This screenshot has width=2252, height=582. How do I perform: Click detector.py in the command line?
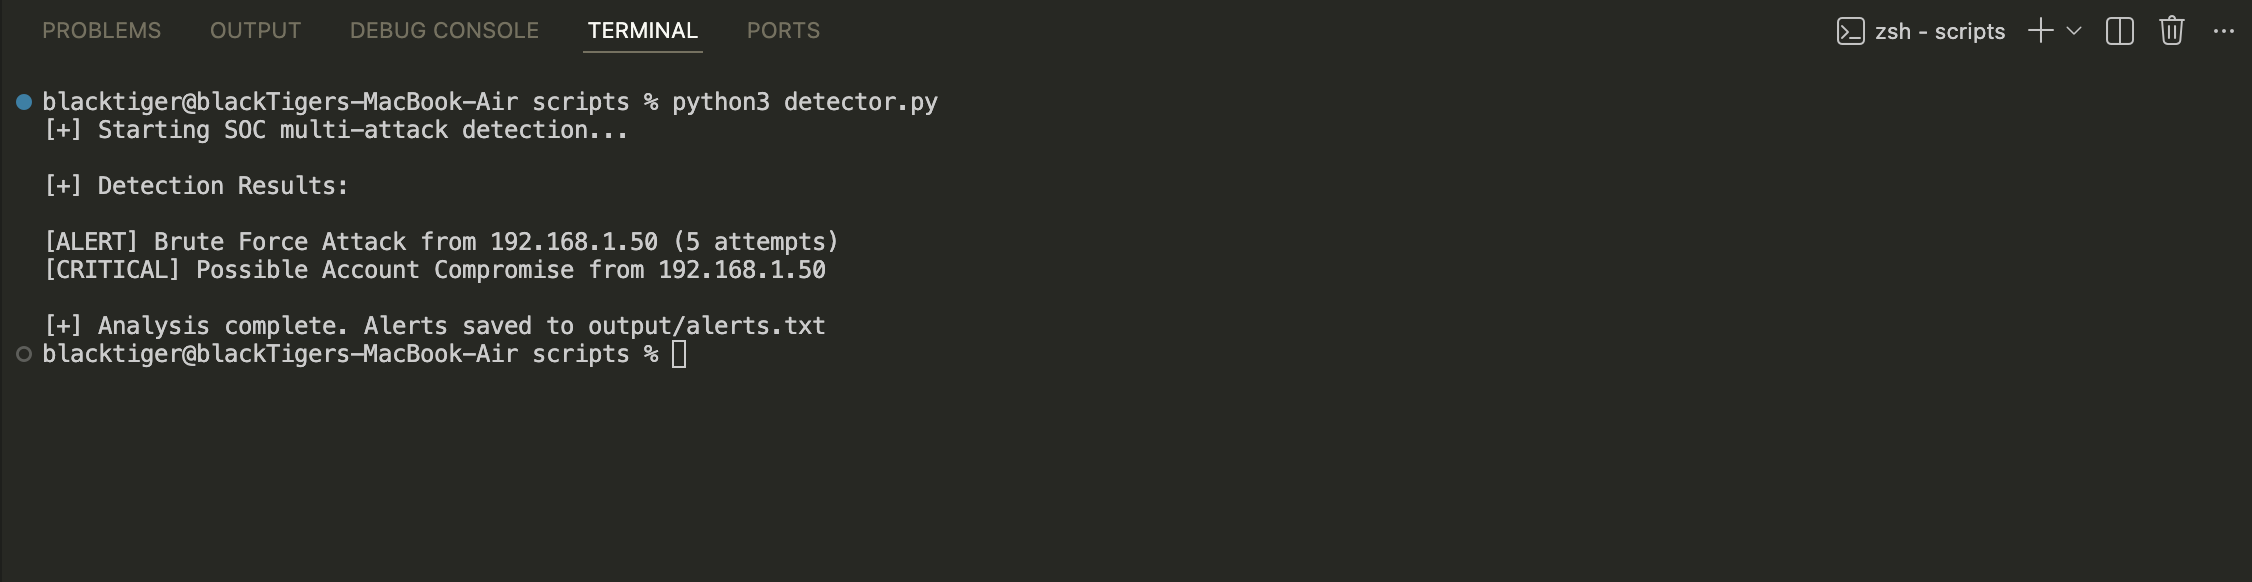(x=860, y=102)
